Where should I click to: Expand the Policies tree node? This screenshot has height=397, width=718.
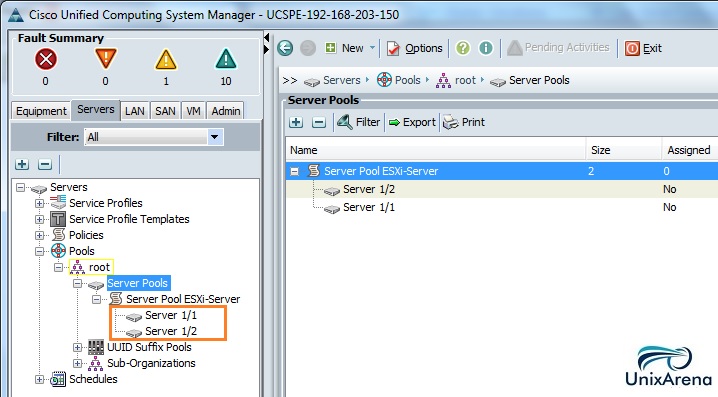click(x=39, y=235)
